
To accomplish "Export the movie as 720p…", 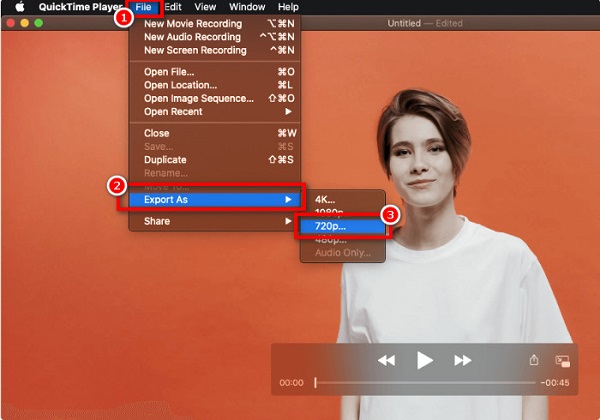I will coord(342,226).
